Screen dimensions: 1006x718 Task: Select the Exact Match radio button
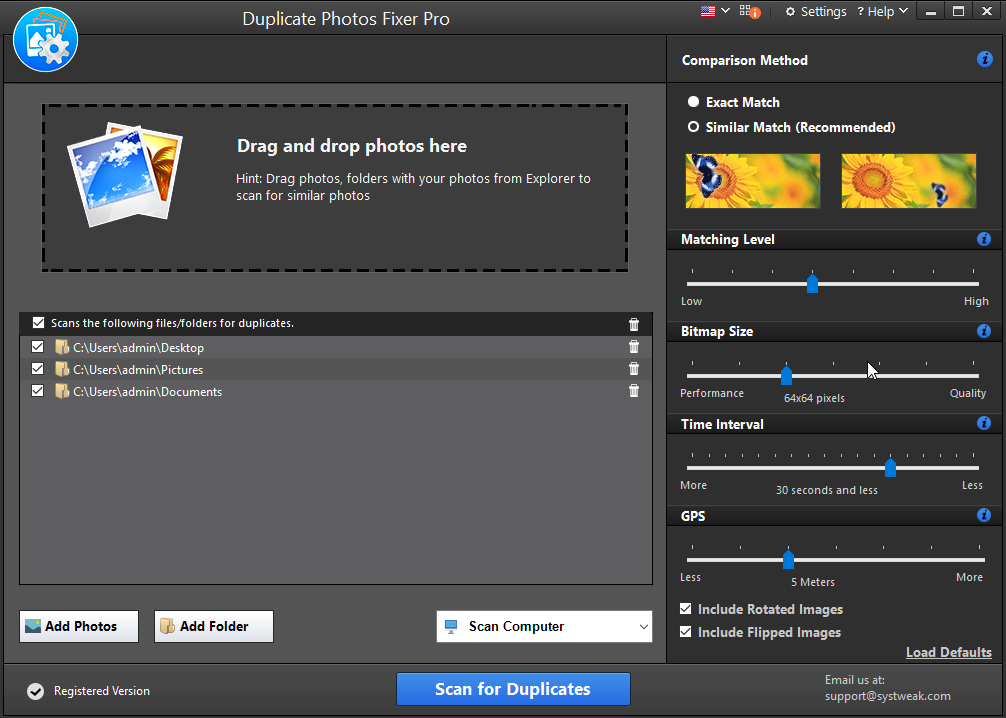click(693, 101)
